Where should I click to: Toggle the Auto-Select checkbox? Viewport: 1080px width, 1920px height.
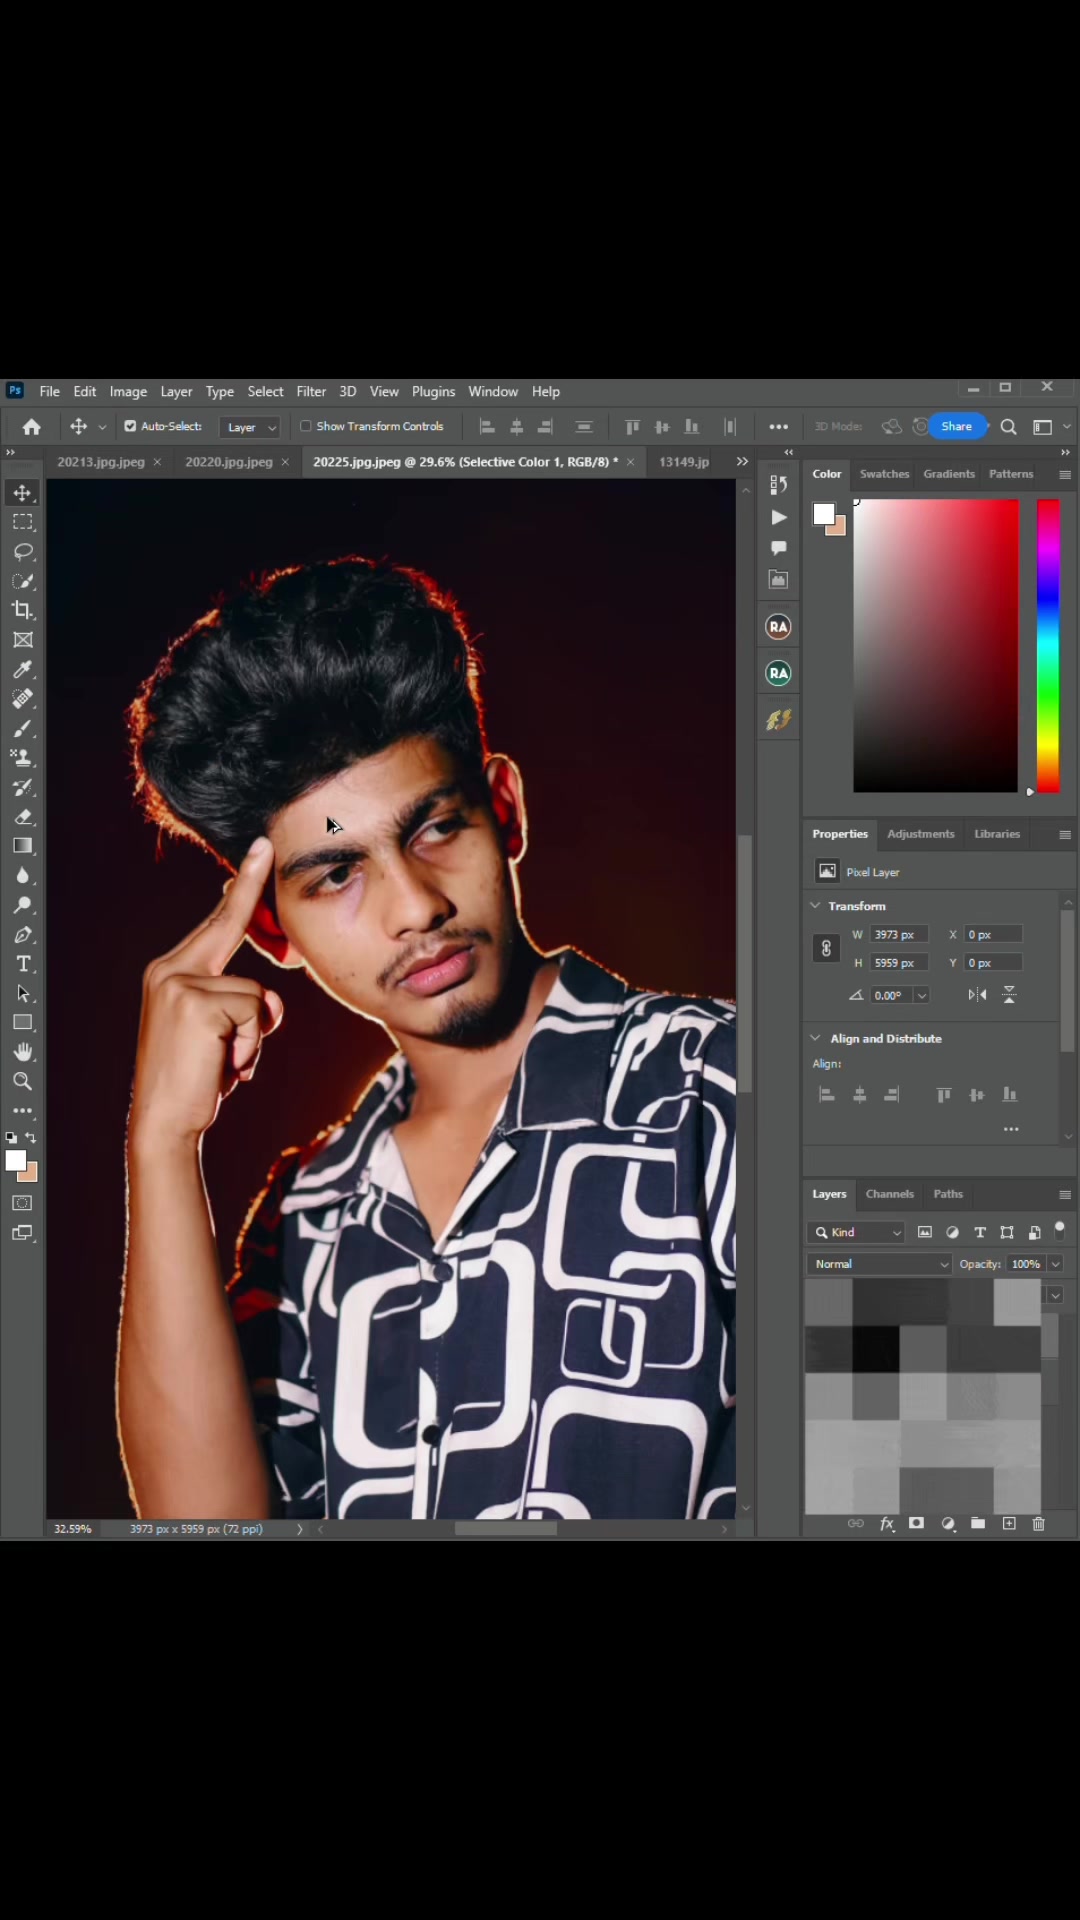[130, 426]
